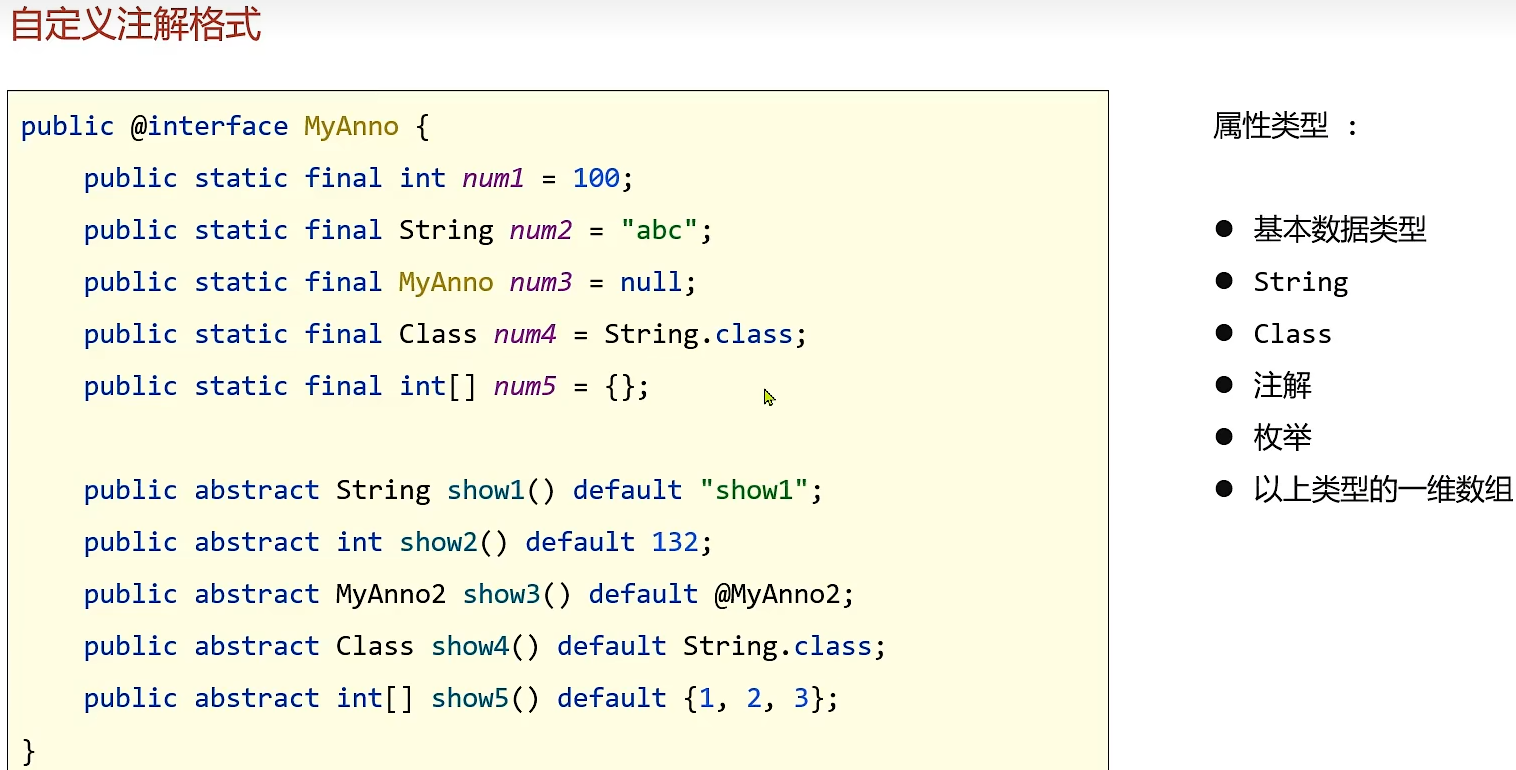Viewport: 1516px width, 770px height.
Task: Select the show4() method name
Action: tap(469, 646)
